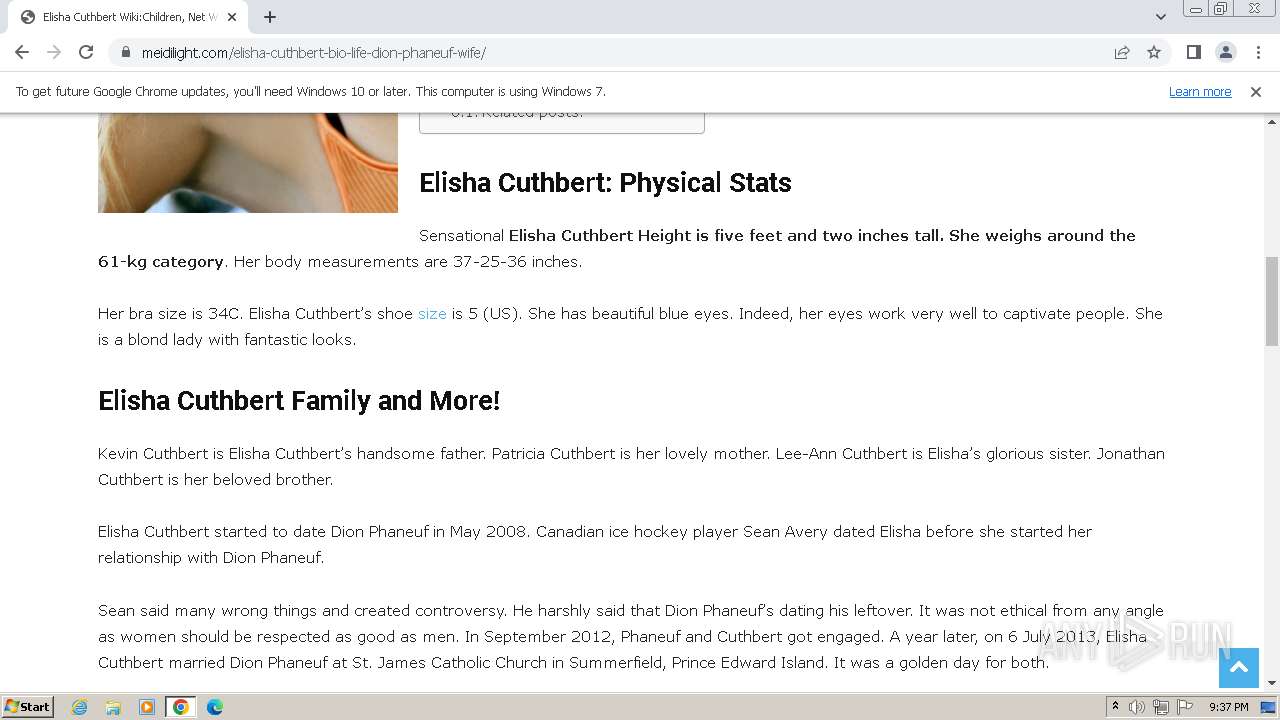Expand the tab search chevron
Viewport: 1280px width, 720px height.
(1161, 17)
